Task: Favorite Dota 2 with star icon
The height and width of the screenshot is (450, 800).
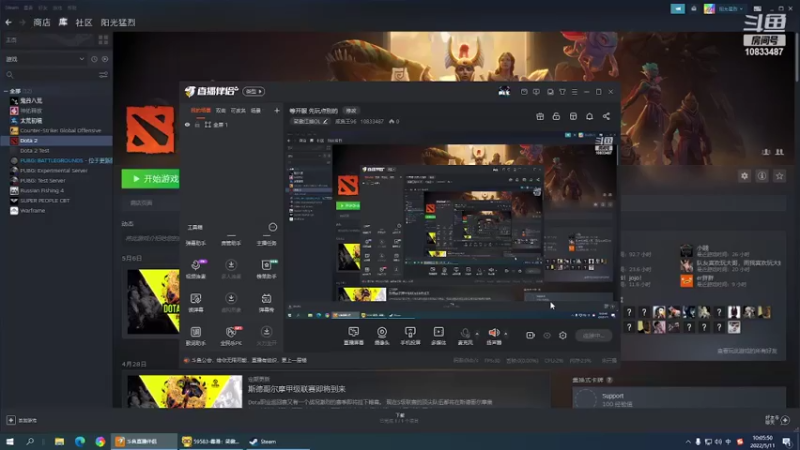Action: tap(779, 176)
